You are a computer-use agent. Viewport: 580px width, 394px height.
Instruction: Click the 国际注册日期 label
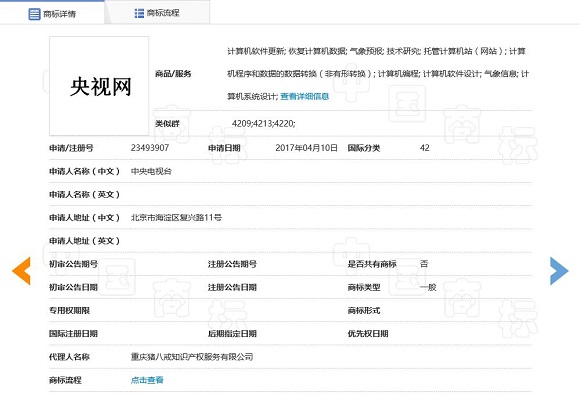click(x=73, y=333)
